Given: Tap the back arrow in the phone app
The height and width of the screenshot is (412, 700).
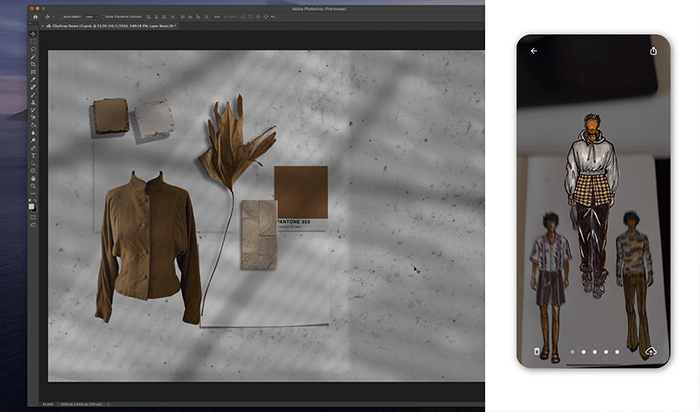Looking at the screenshot, I should [534, 51].
